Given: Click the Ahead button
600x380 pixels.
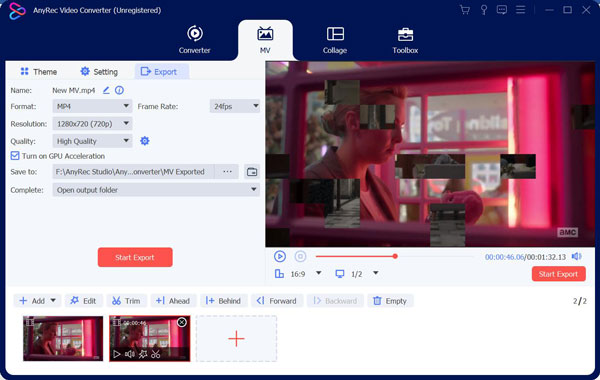Looking at the screenshot, I should [173, 301].
